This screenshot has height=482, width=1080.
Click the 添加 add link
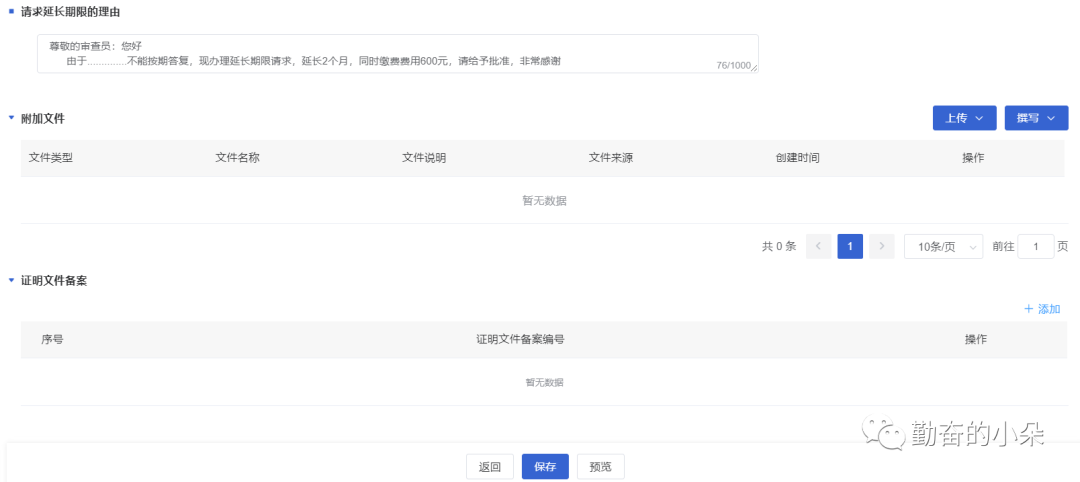[1042, 309]
